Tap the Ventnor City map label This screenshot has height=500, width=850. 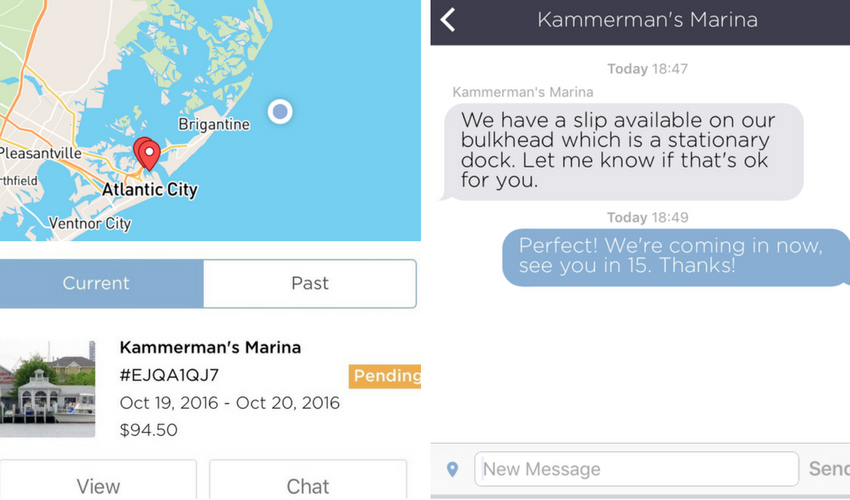pos(90,223)
